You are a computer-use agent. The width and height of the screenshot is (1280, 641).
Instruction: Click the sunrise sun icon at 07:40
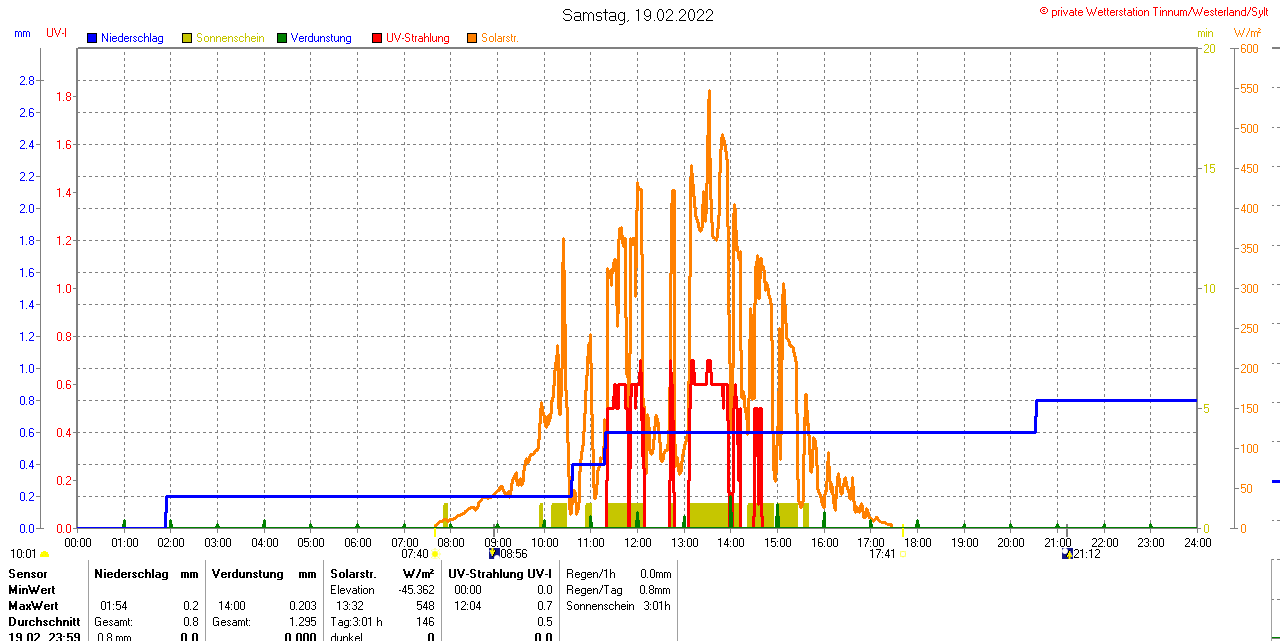[x=435, y=554]
